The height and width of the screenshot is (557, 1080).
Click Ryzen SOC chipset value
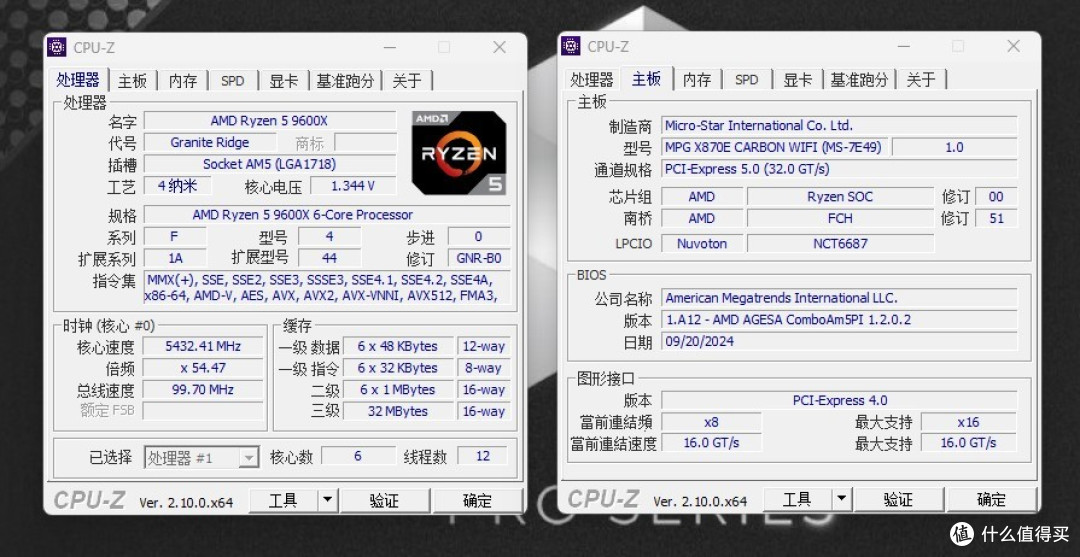840,196
